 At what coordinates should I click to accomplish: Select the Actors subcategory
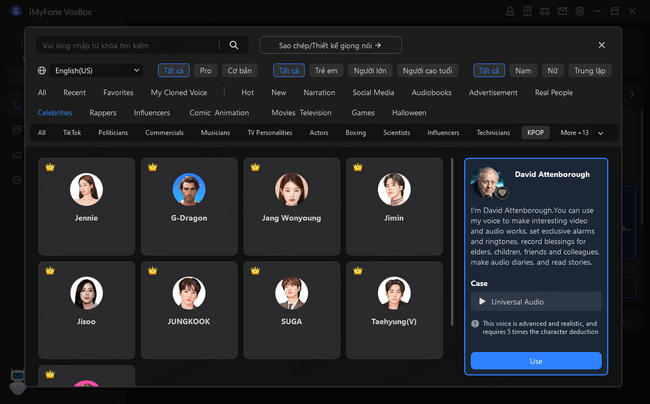click(319, 133)
